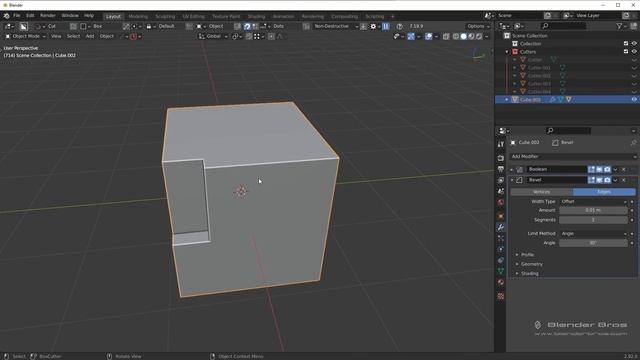Toggle Boolean modifier edit mode display
This screenshot has width=640, height=360.
(x=591, y=169)
